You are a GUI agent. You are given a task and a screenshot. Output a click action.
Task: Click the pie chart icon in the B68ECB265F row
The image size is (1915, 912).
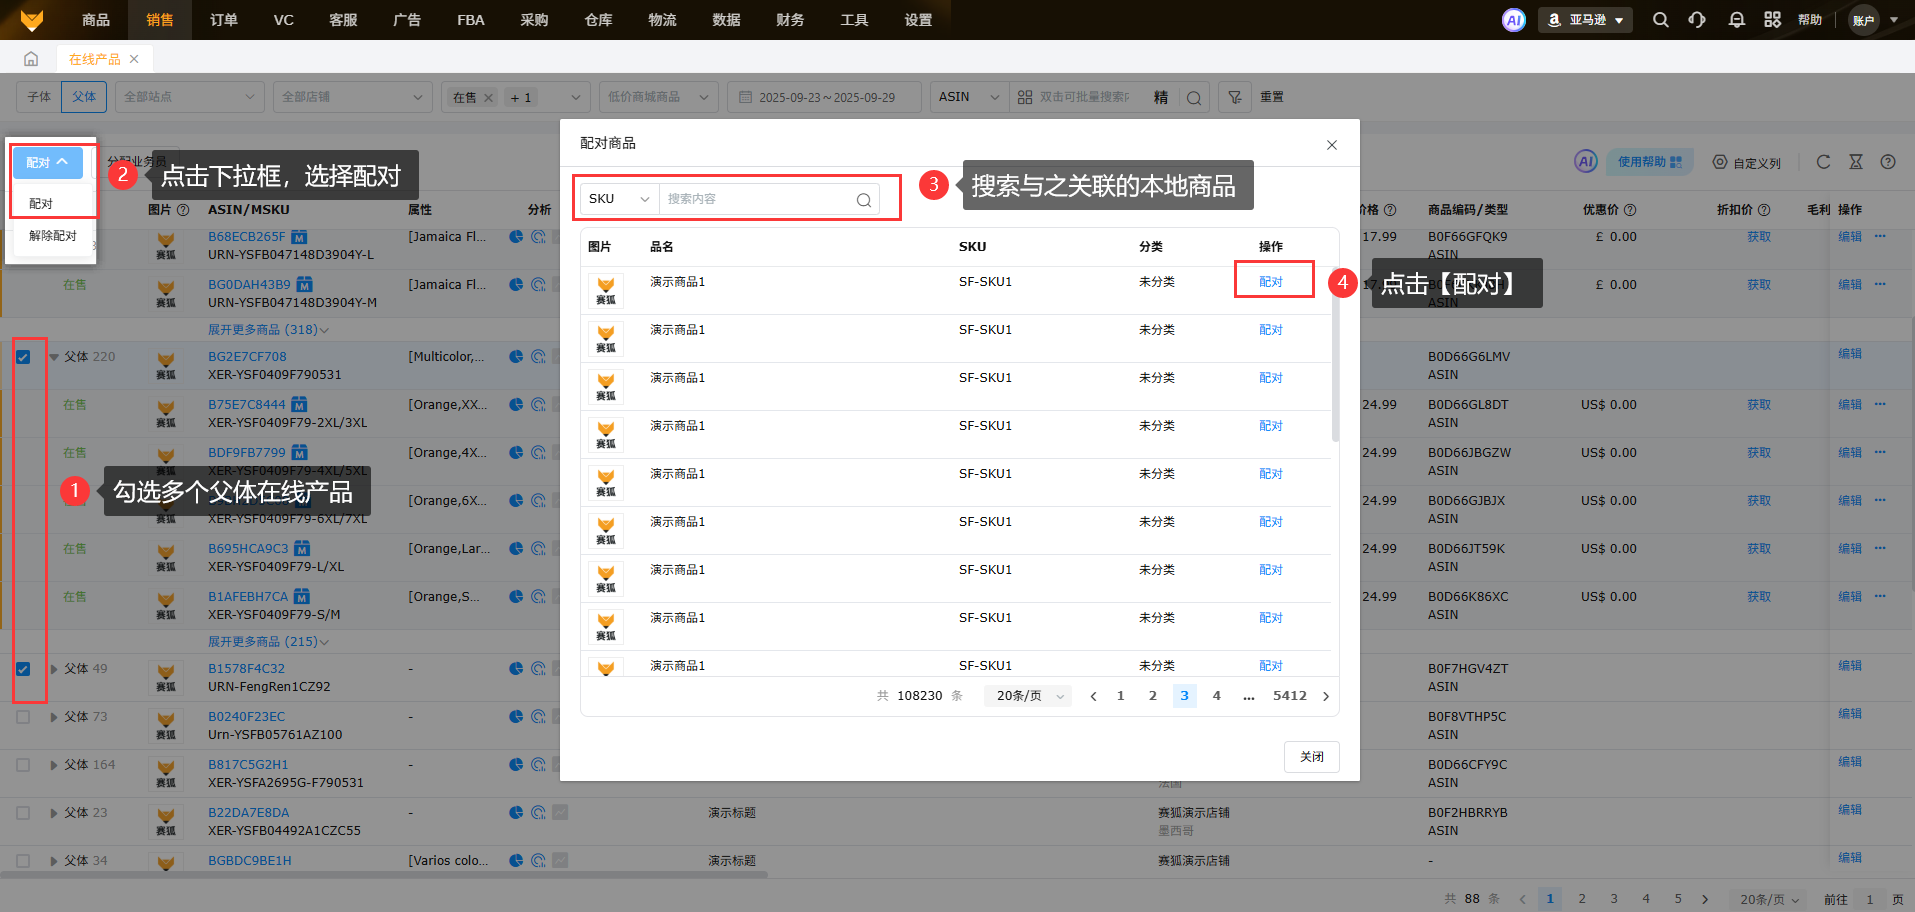[x=516, y=237]
